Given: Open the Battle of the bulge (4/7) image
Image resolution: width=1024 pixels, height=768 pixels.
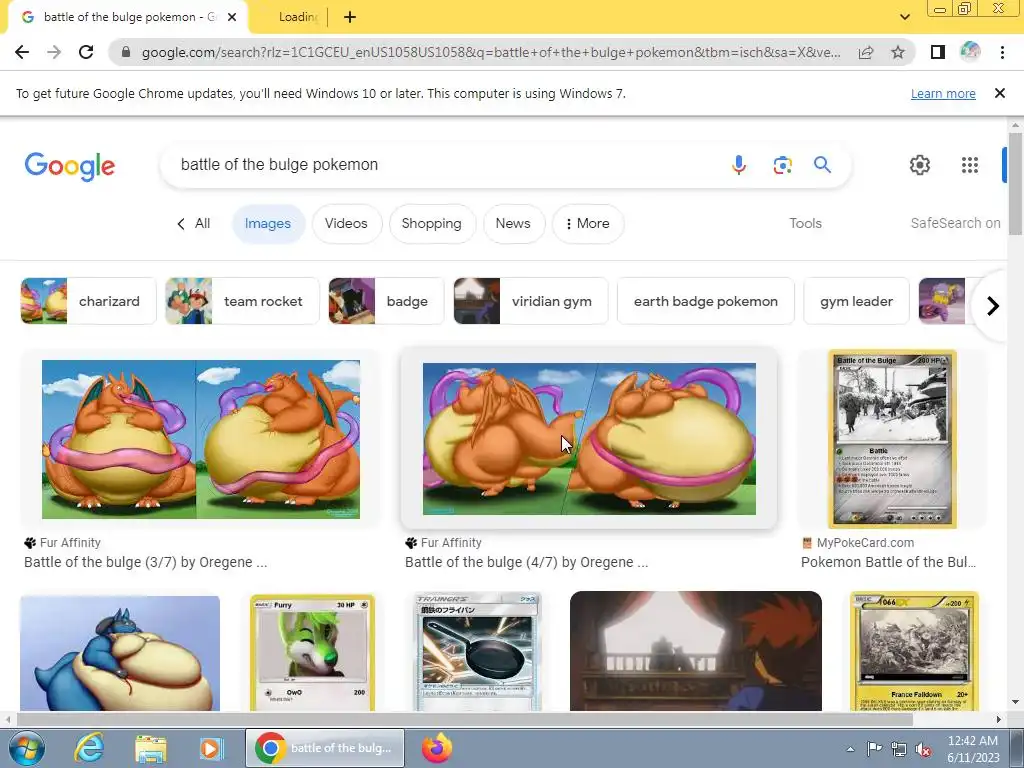Looking at the screenshot, I should click(x=589, y=439).
